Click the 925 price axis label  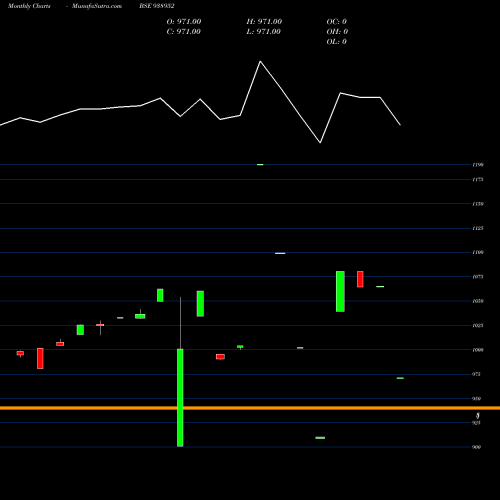(x=476, y=423)
